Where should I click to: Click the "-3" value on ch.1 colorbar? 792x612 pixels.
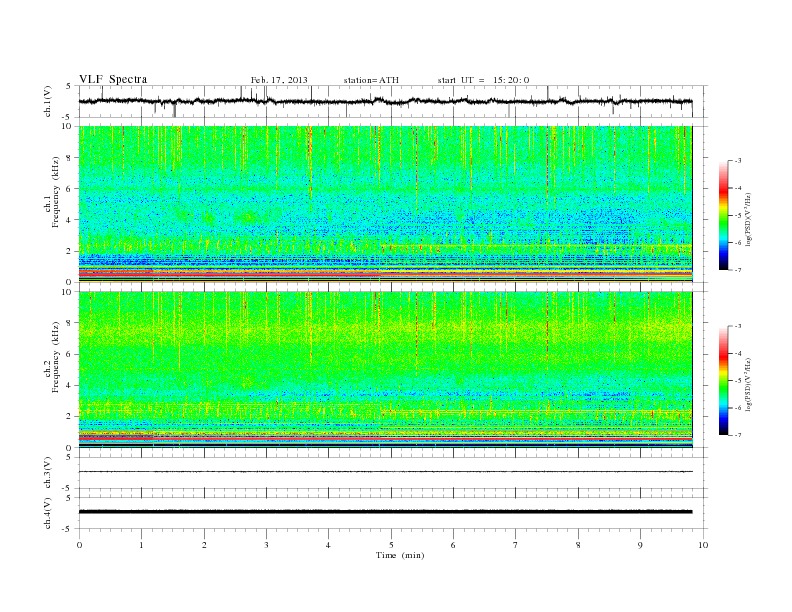[737, 161]
